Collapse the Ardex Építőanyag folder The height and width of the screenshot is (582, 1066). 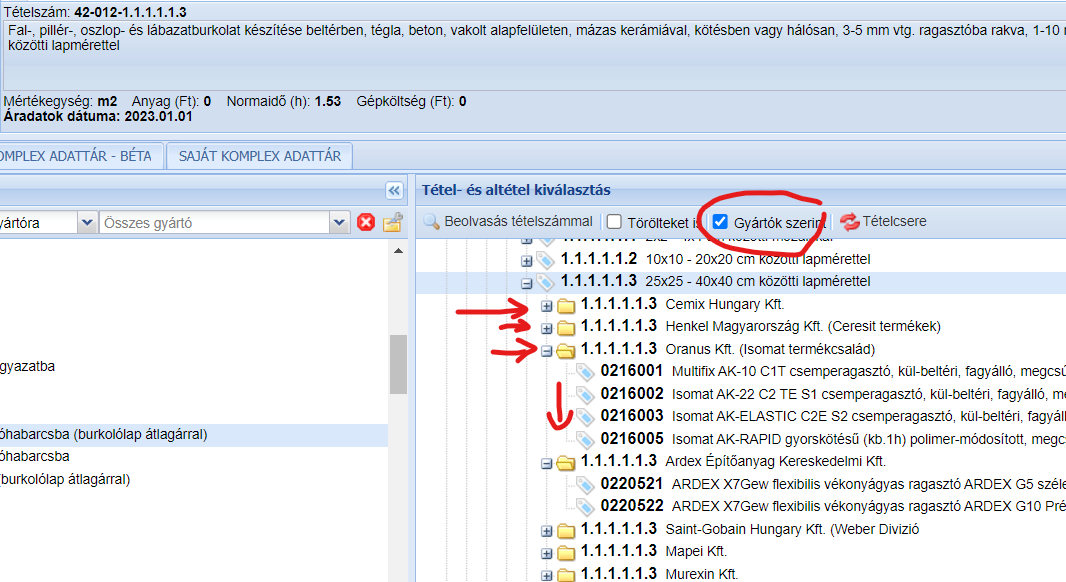(547, 463)
